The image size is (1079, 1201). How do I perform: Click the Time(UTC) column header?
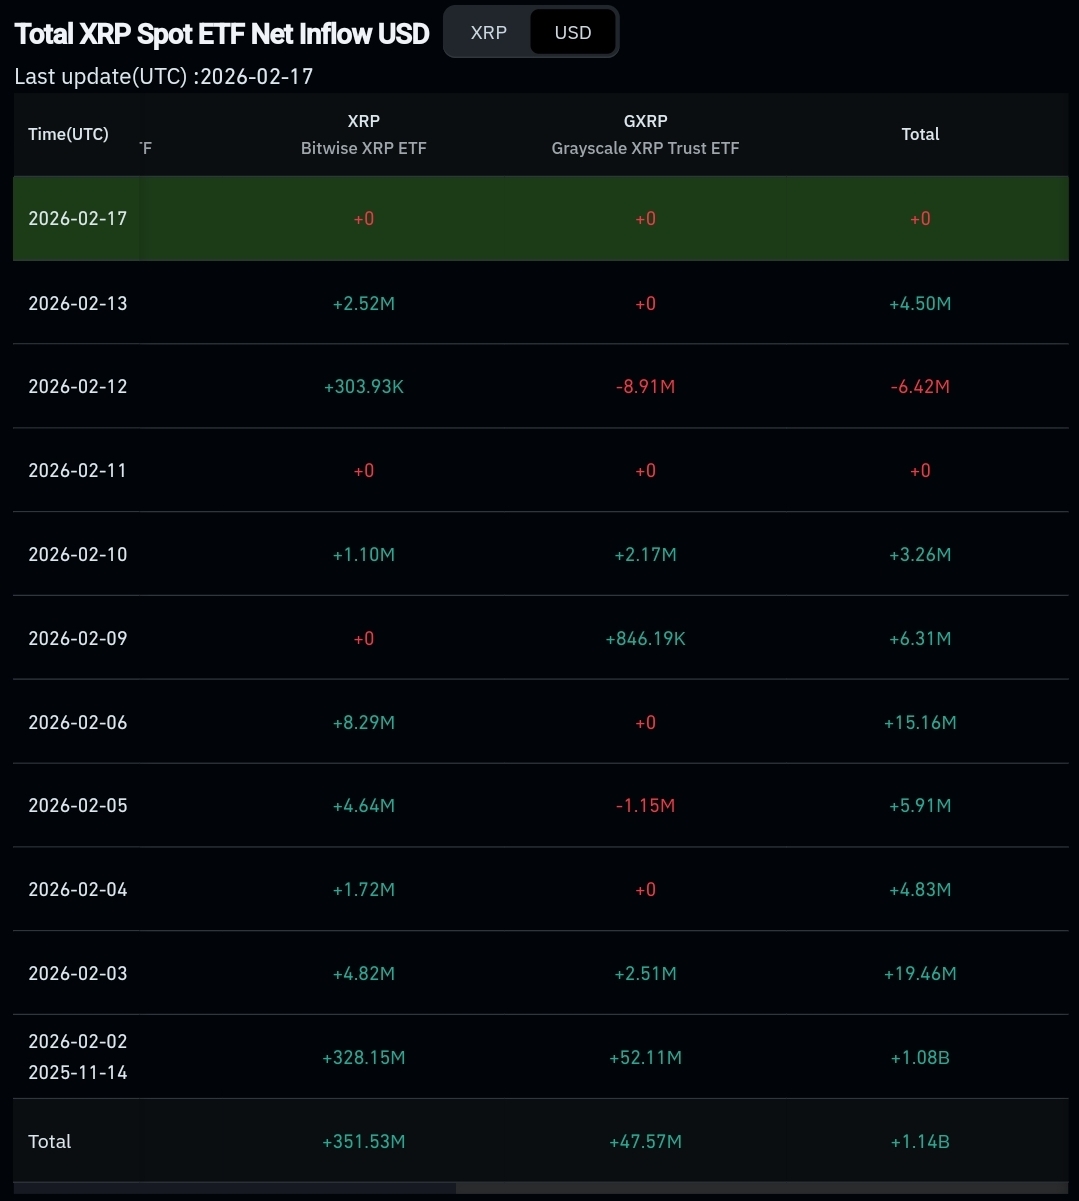68,134
